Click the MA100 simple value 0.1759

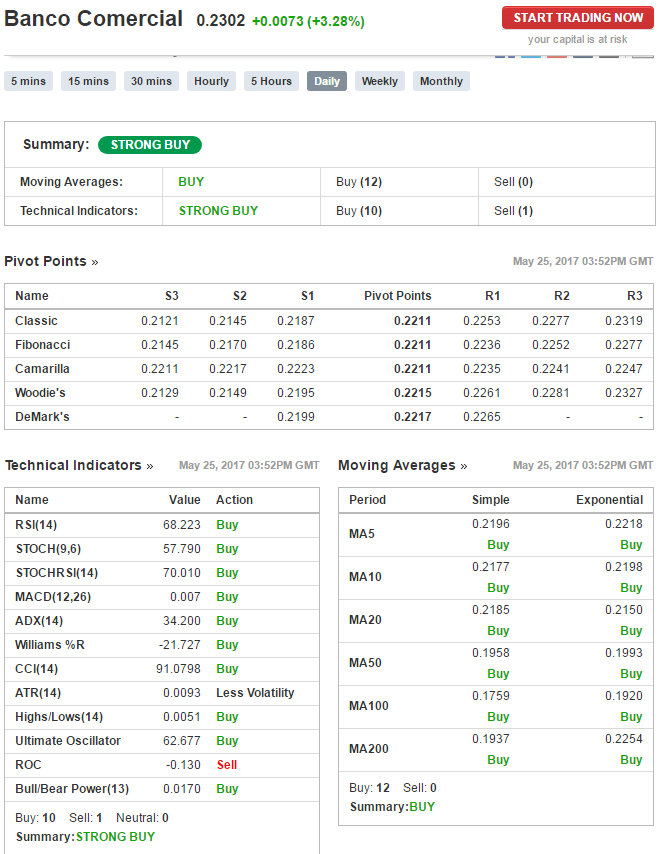point(491,696)
